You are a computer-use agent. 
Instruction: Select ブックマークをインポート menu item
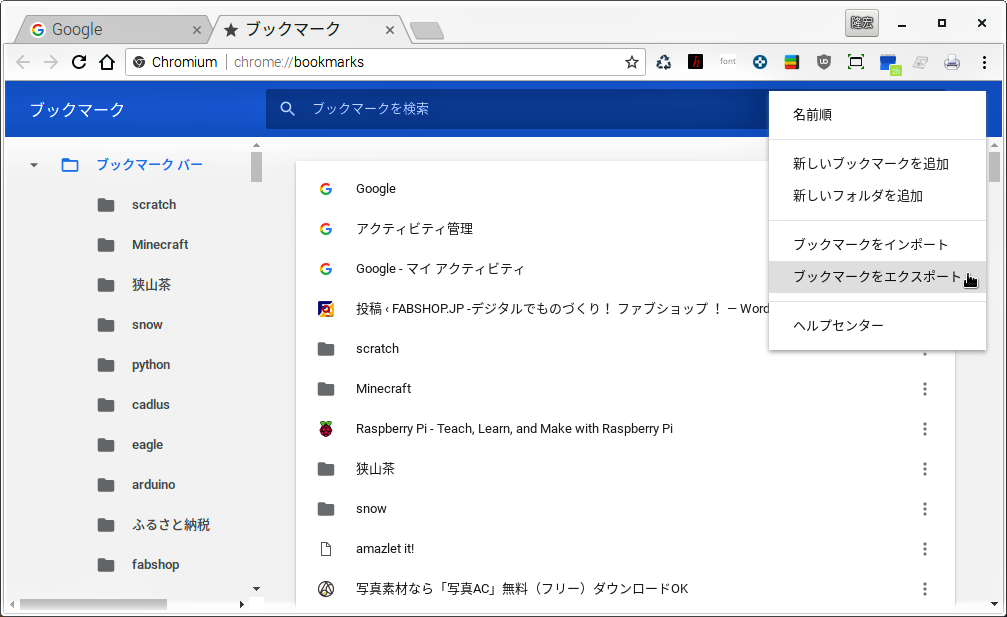pyautogui.click(x=877, y=245)
